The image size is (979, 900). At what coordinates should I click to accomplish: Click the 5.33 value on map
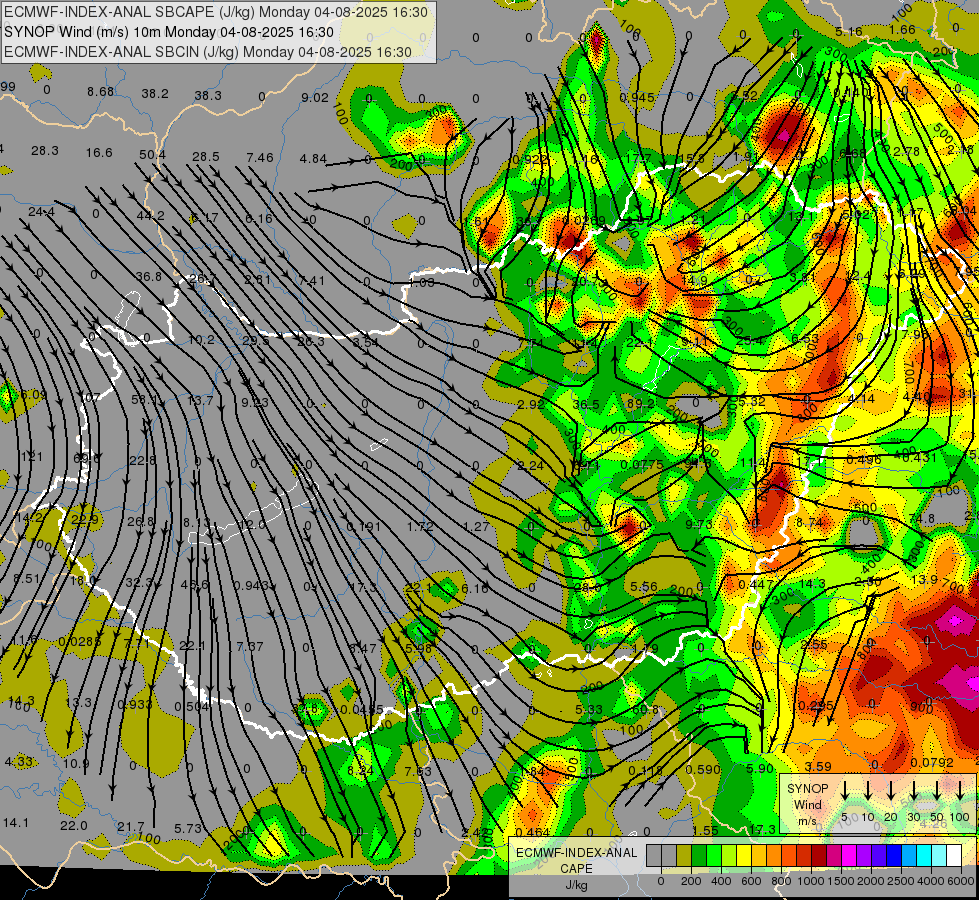point(589,710)
